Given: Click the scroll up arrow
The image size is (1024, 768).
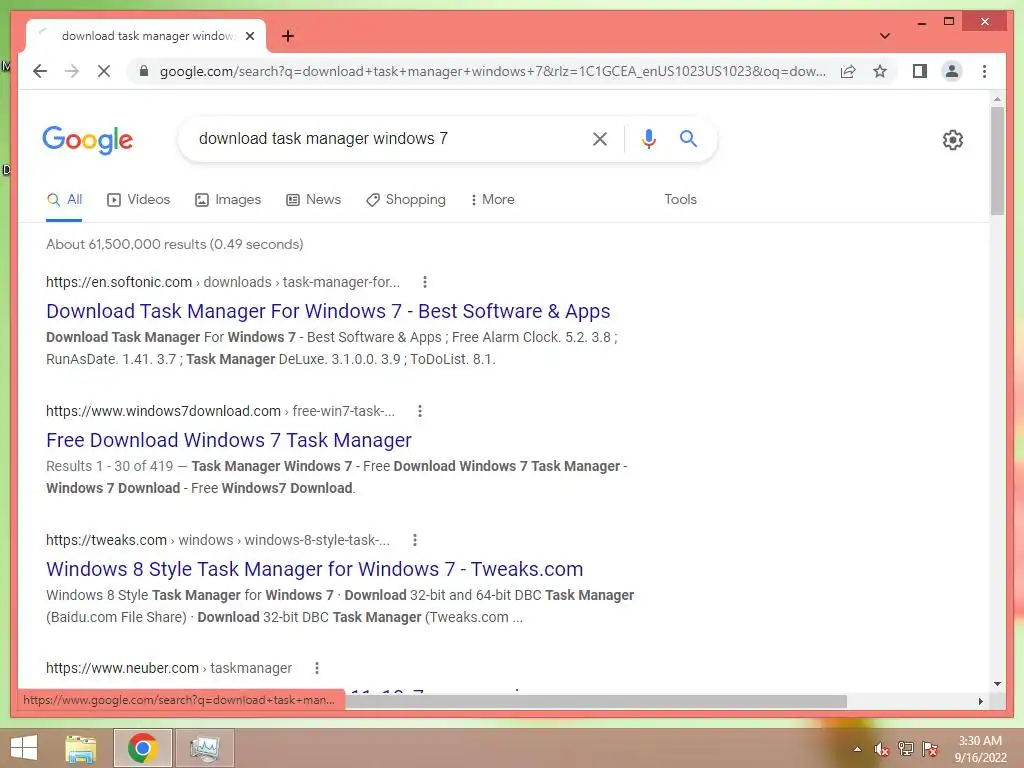Looking at the screenshot, I should [x=997, y=99].
